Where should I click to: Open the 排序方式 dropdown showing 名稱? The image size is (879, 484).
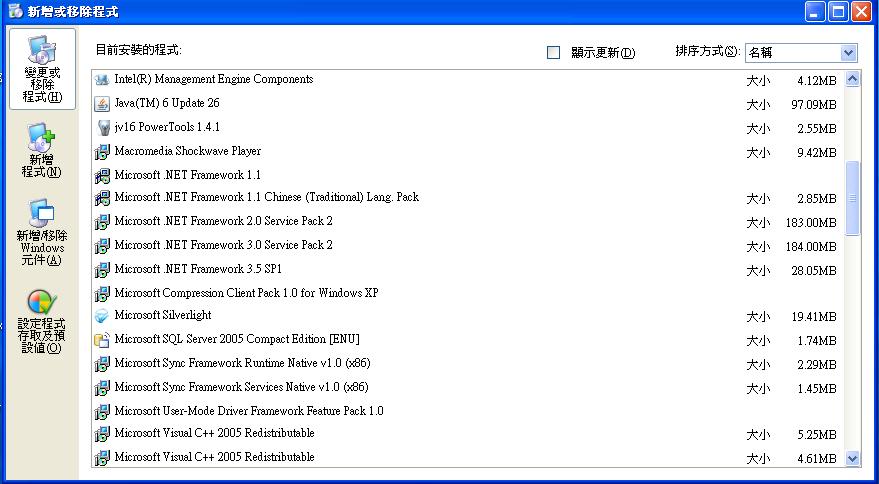click(x=801, y=53)
